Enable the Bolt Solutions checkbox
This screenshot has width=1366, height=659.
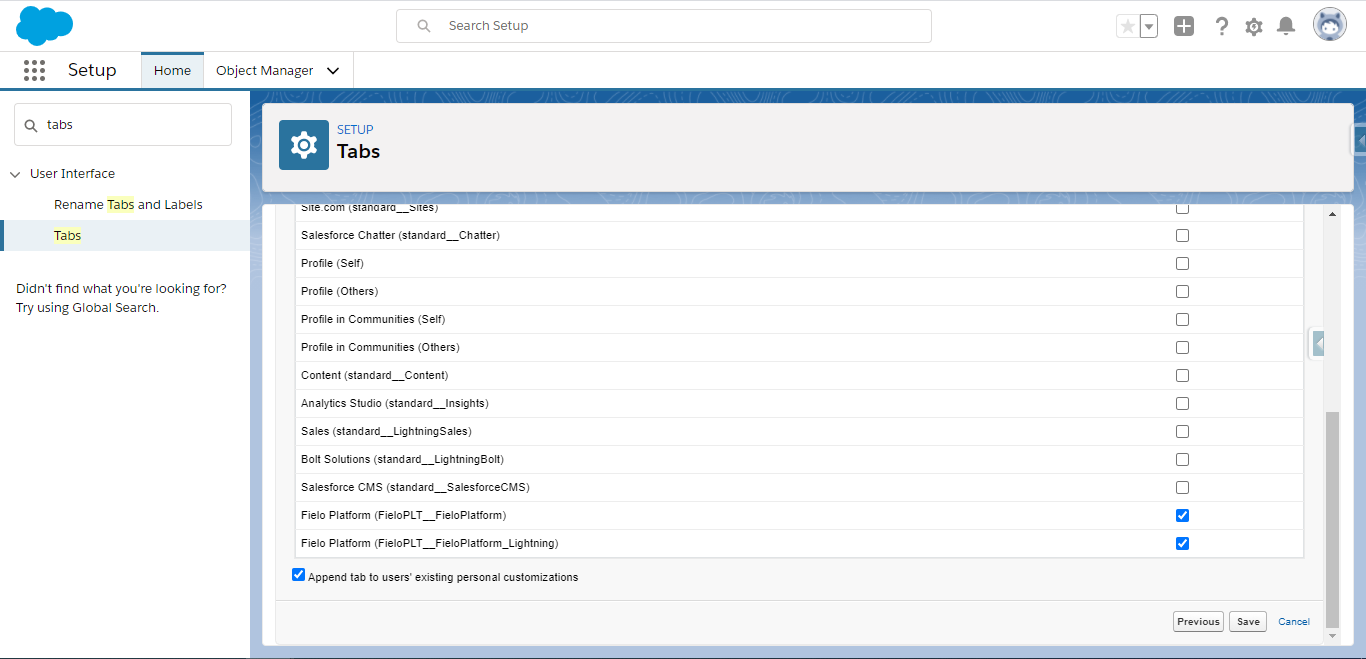coord(1182,460)
